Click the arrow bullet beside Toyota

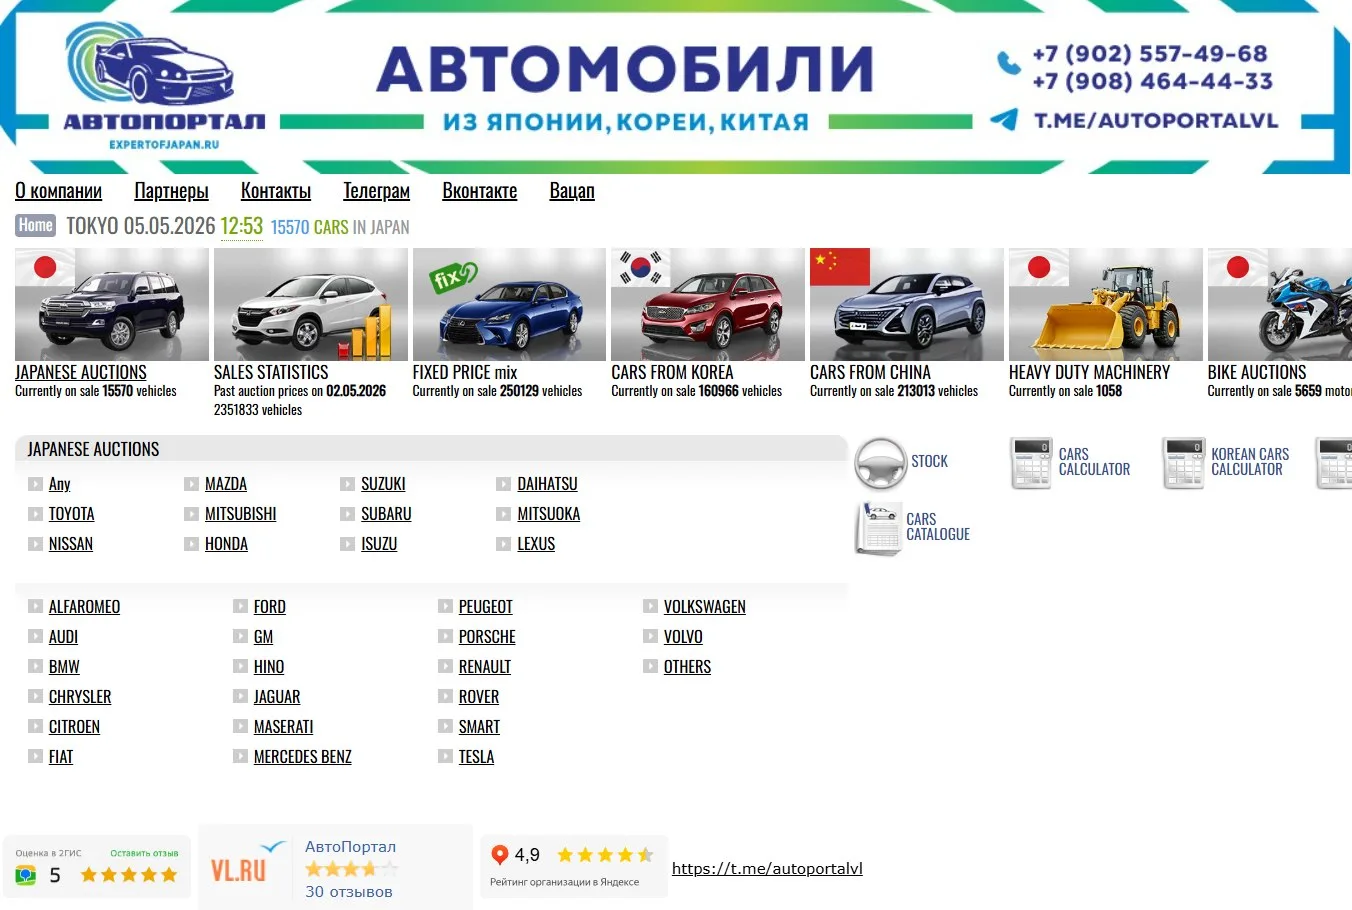pyautogui.click(x=36, y=514)
